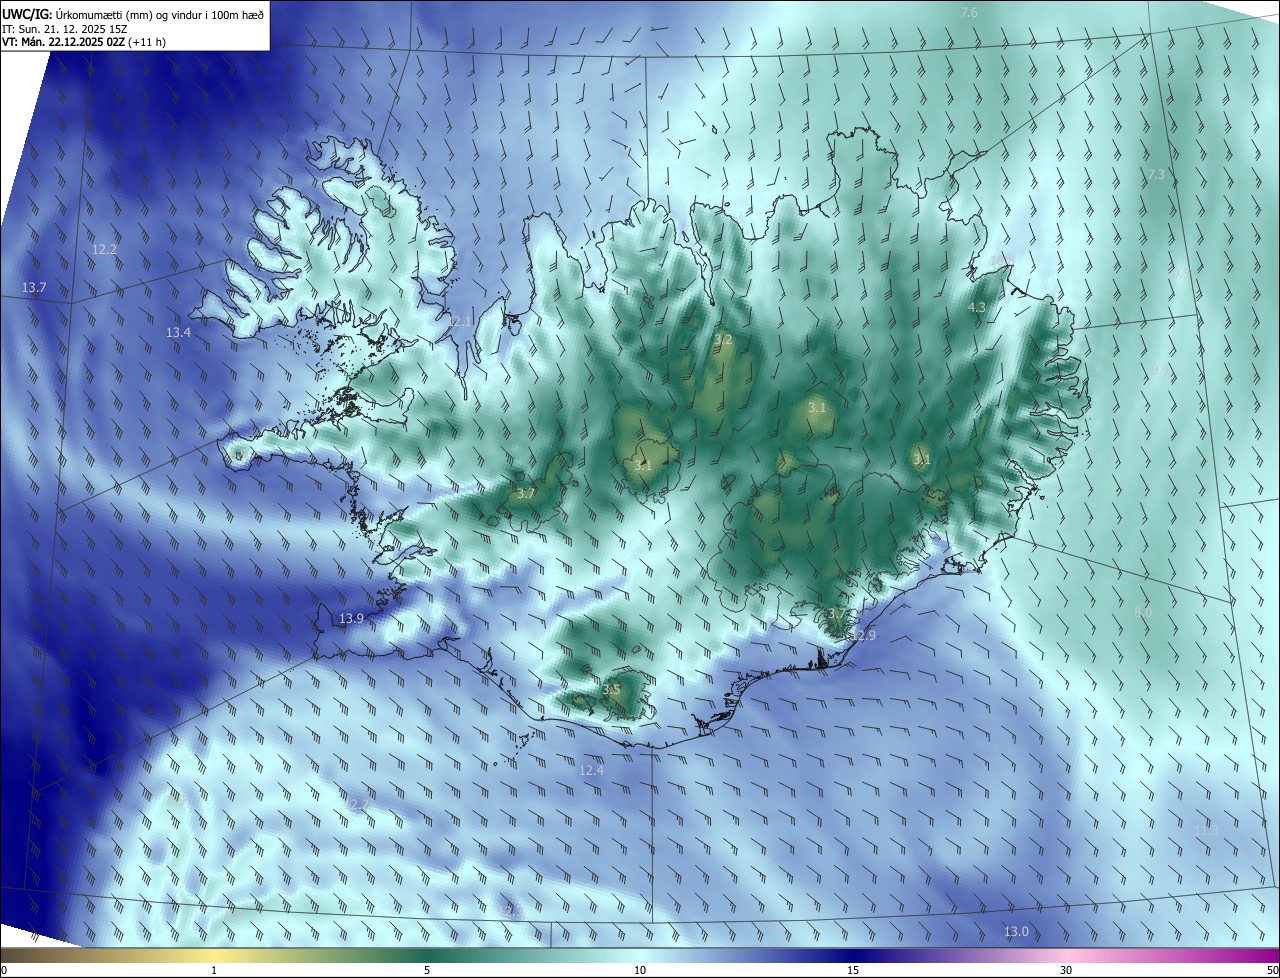1280x978 pixels.
Task: Click the 13.9 value on the map
Action: [x=351, y=619]
